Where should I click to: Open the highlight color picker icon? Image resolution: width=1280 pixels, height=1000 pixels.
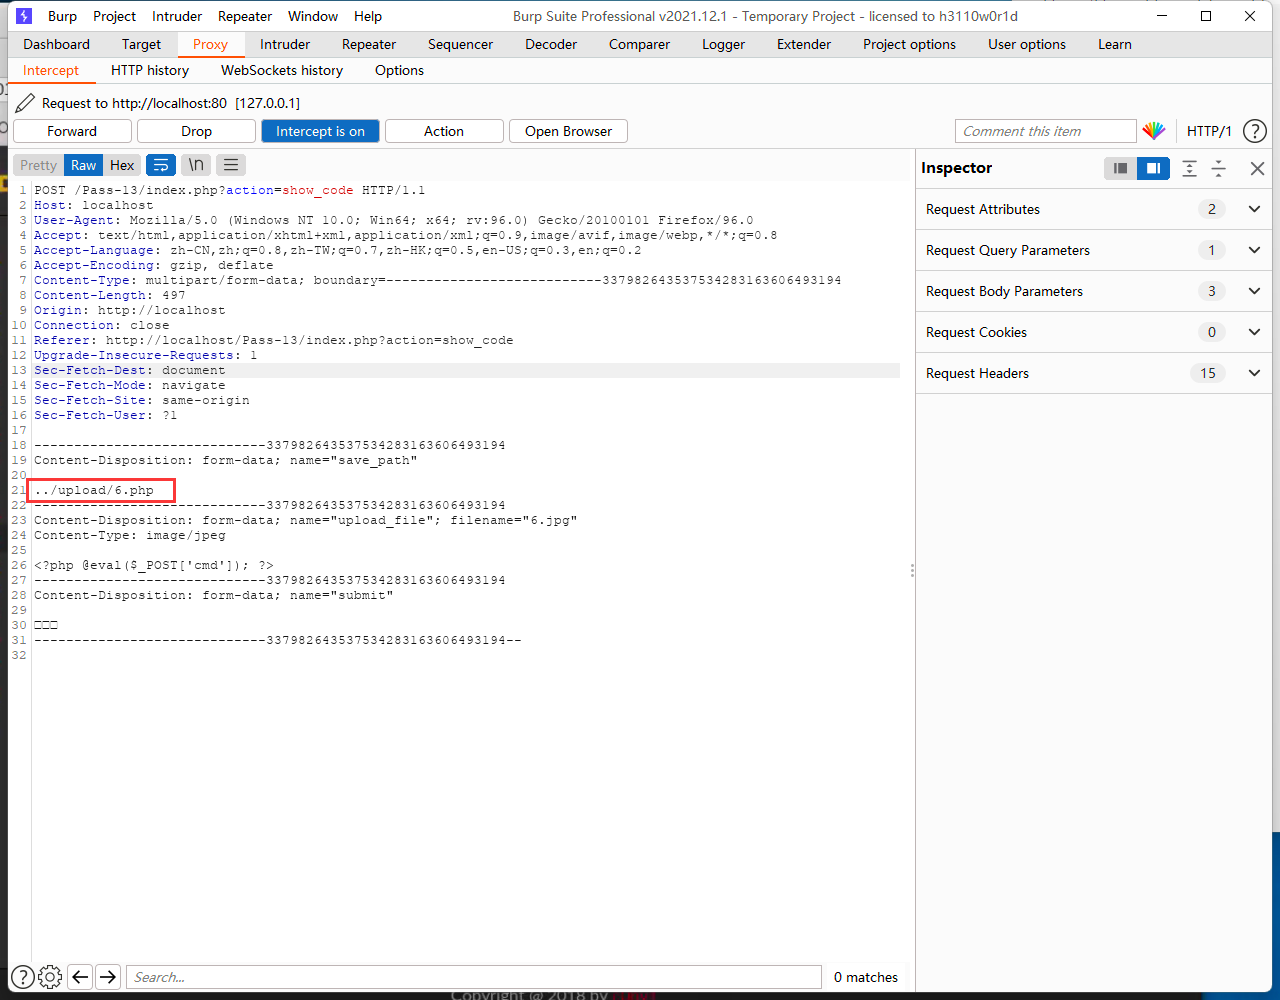tap(1154, 131)
